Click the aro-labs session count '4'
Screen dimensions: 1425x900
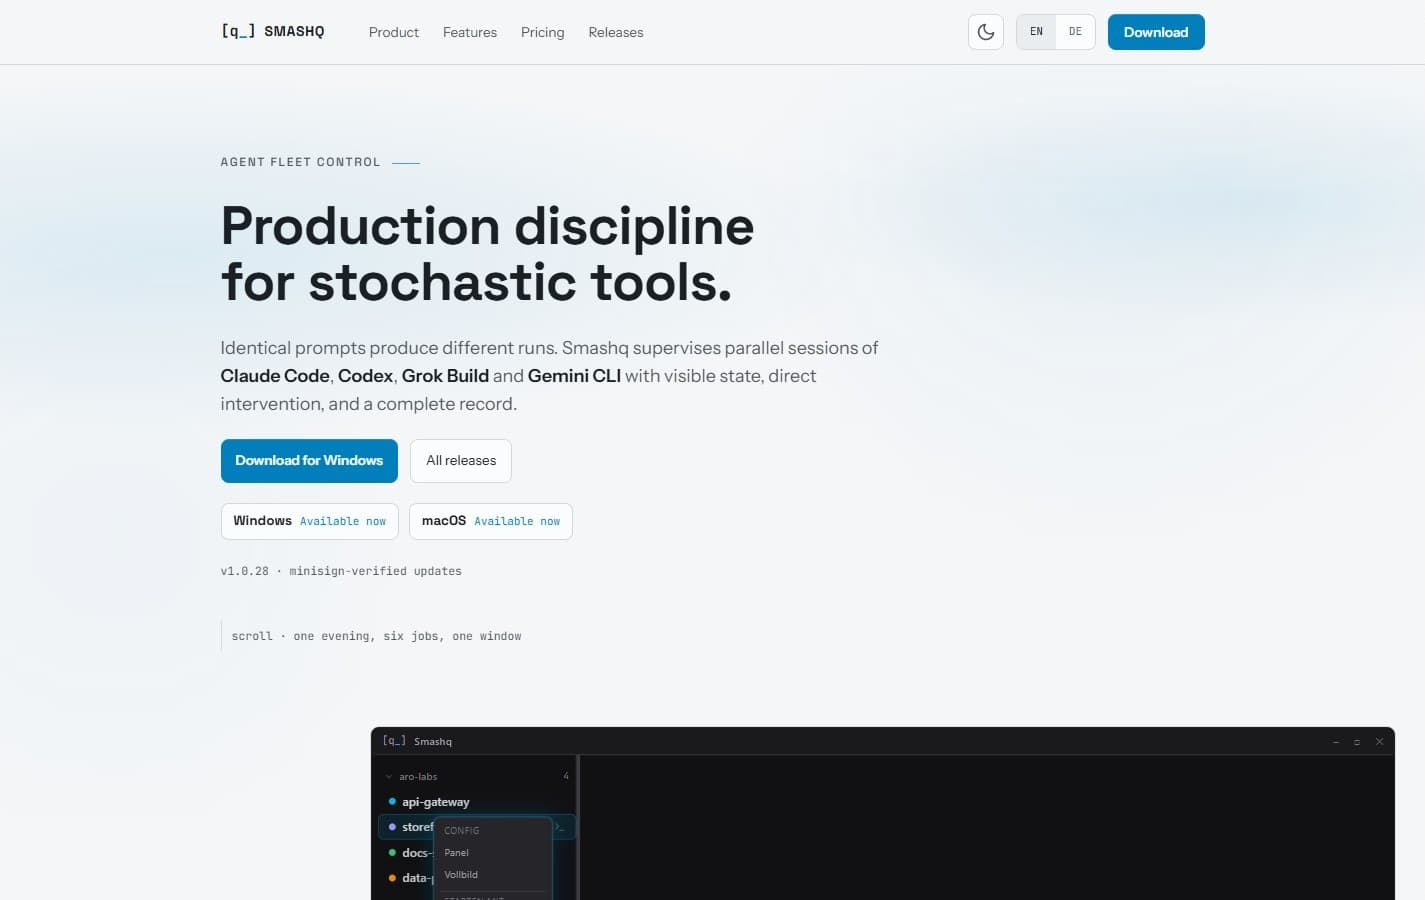coord(566,776)
